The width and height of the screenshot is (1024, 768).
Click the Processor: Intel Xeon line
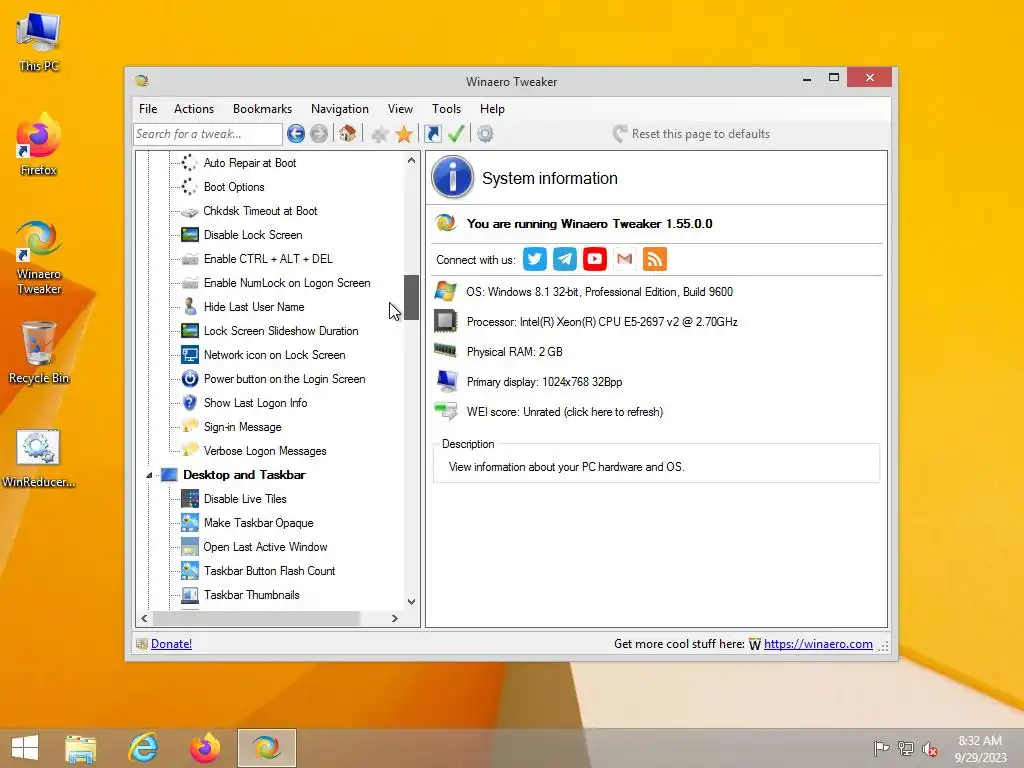(601, 322)
